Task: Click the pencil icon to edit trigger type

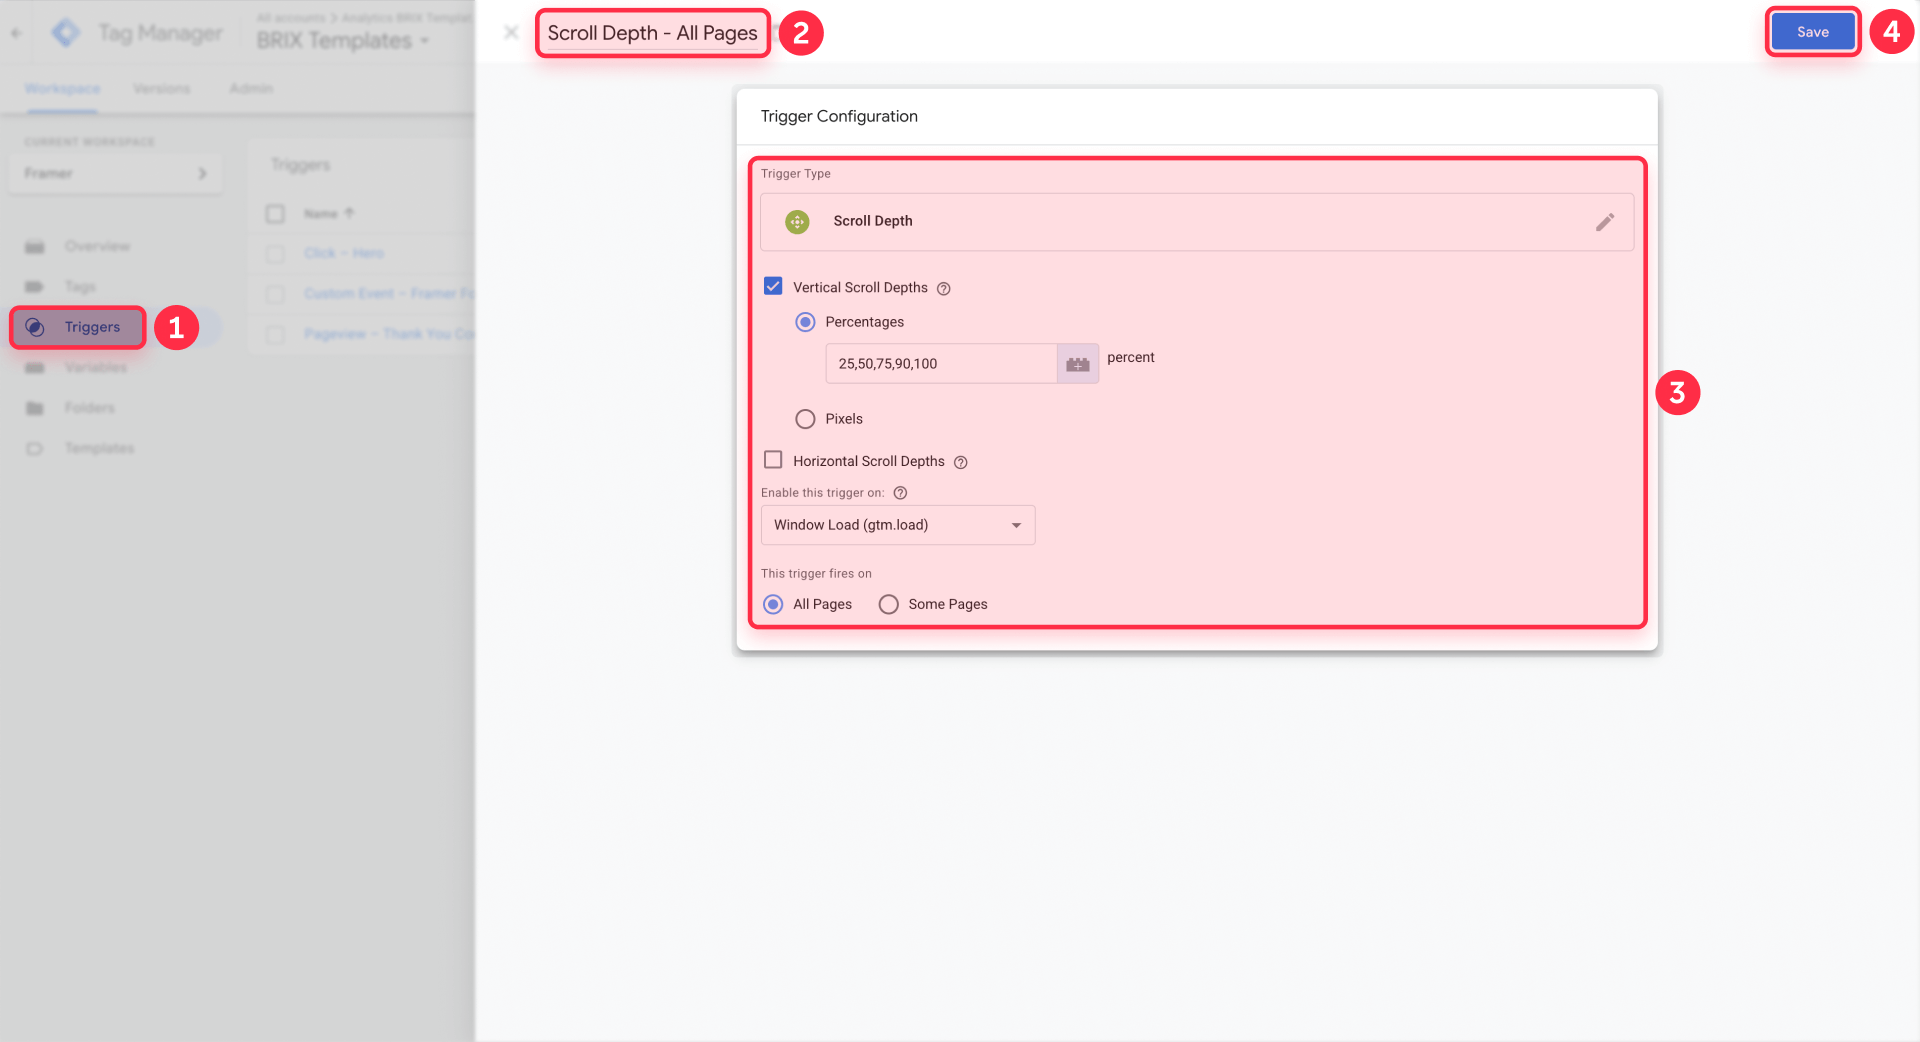Action: (1605, 222)
